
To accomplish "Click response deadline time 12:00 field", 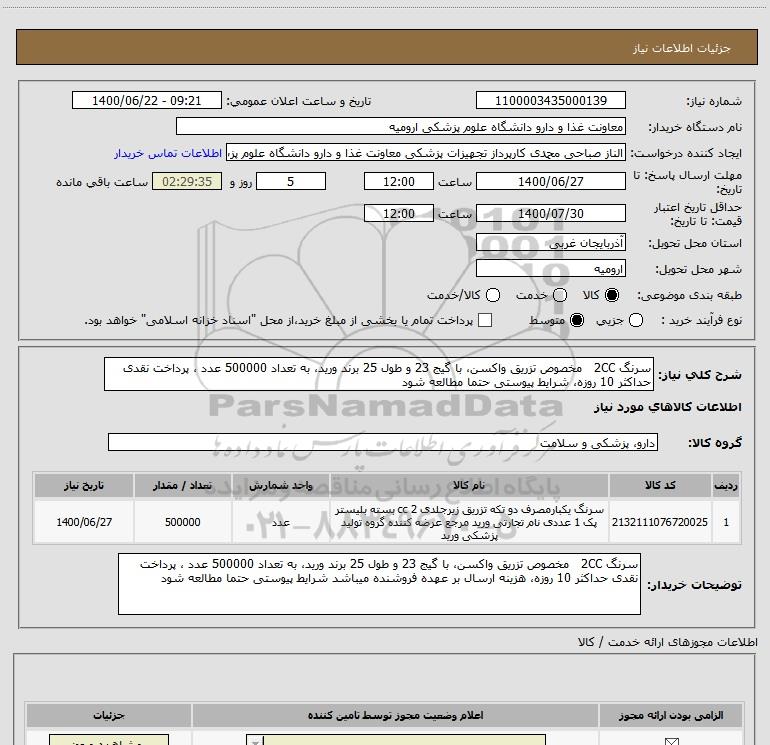I will [399, 182].
